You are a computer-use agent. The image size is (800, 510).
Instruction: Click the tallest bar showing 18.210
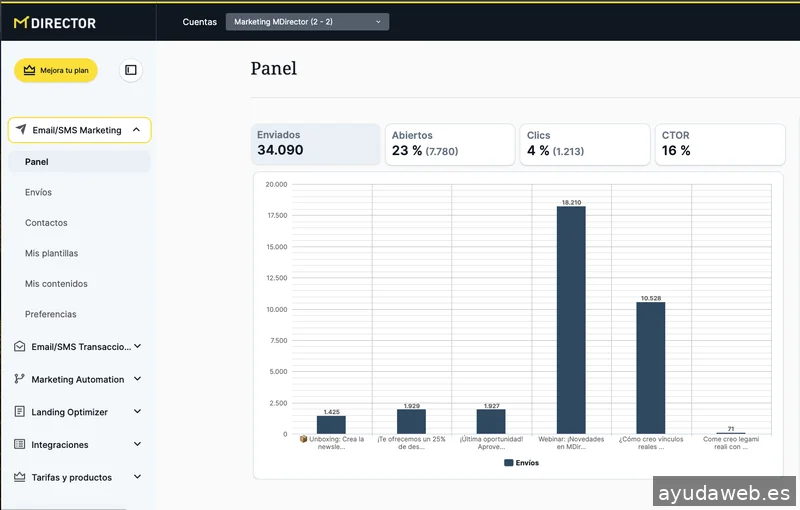click(571, 320)
